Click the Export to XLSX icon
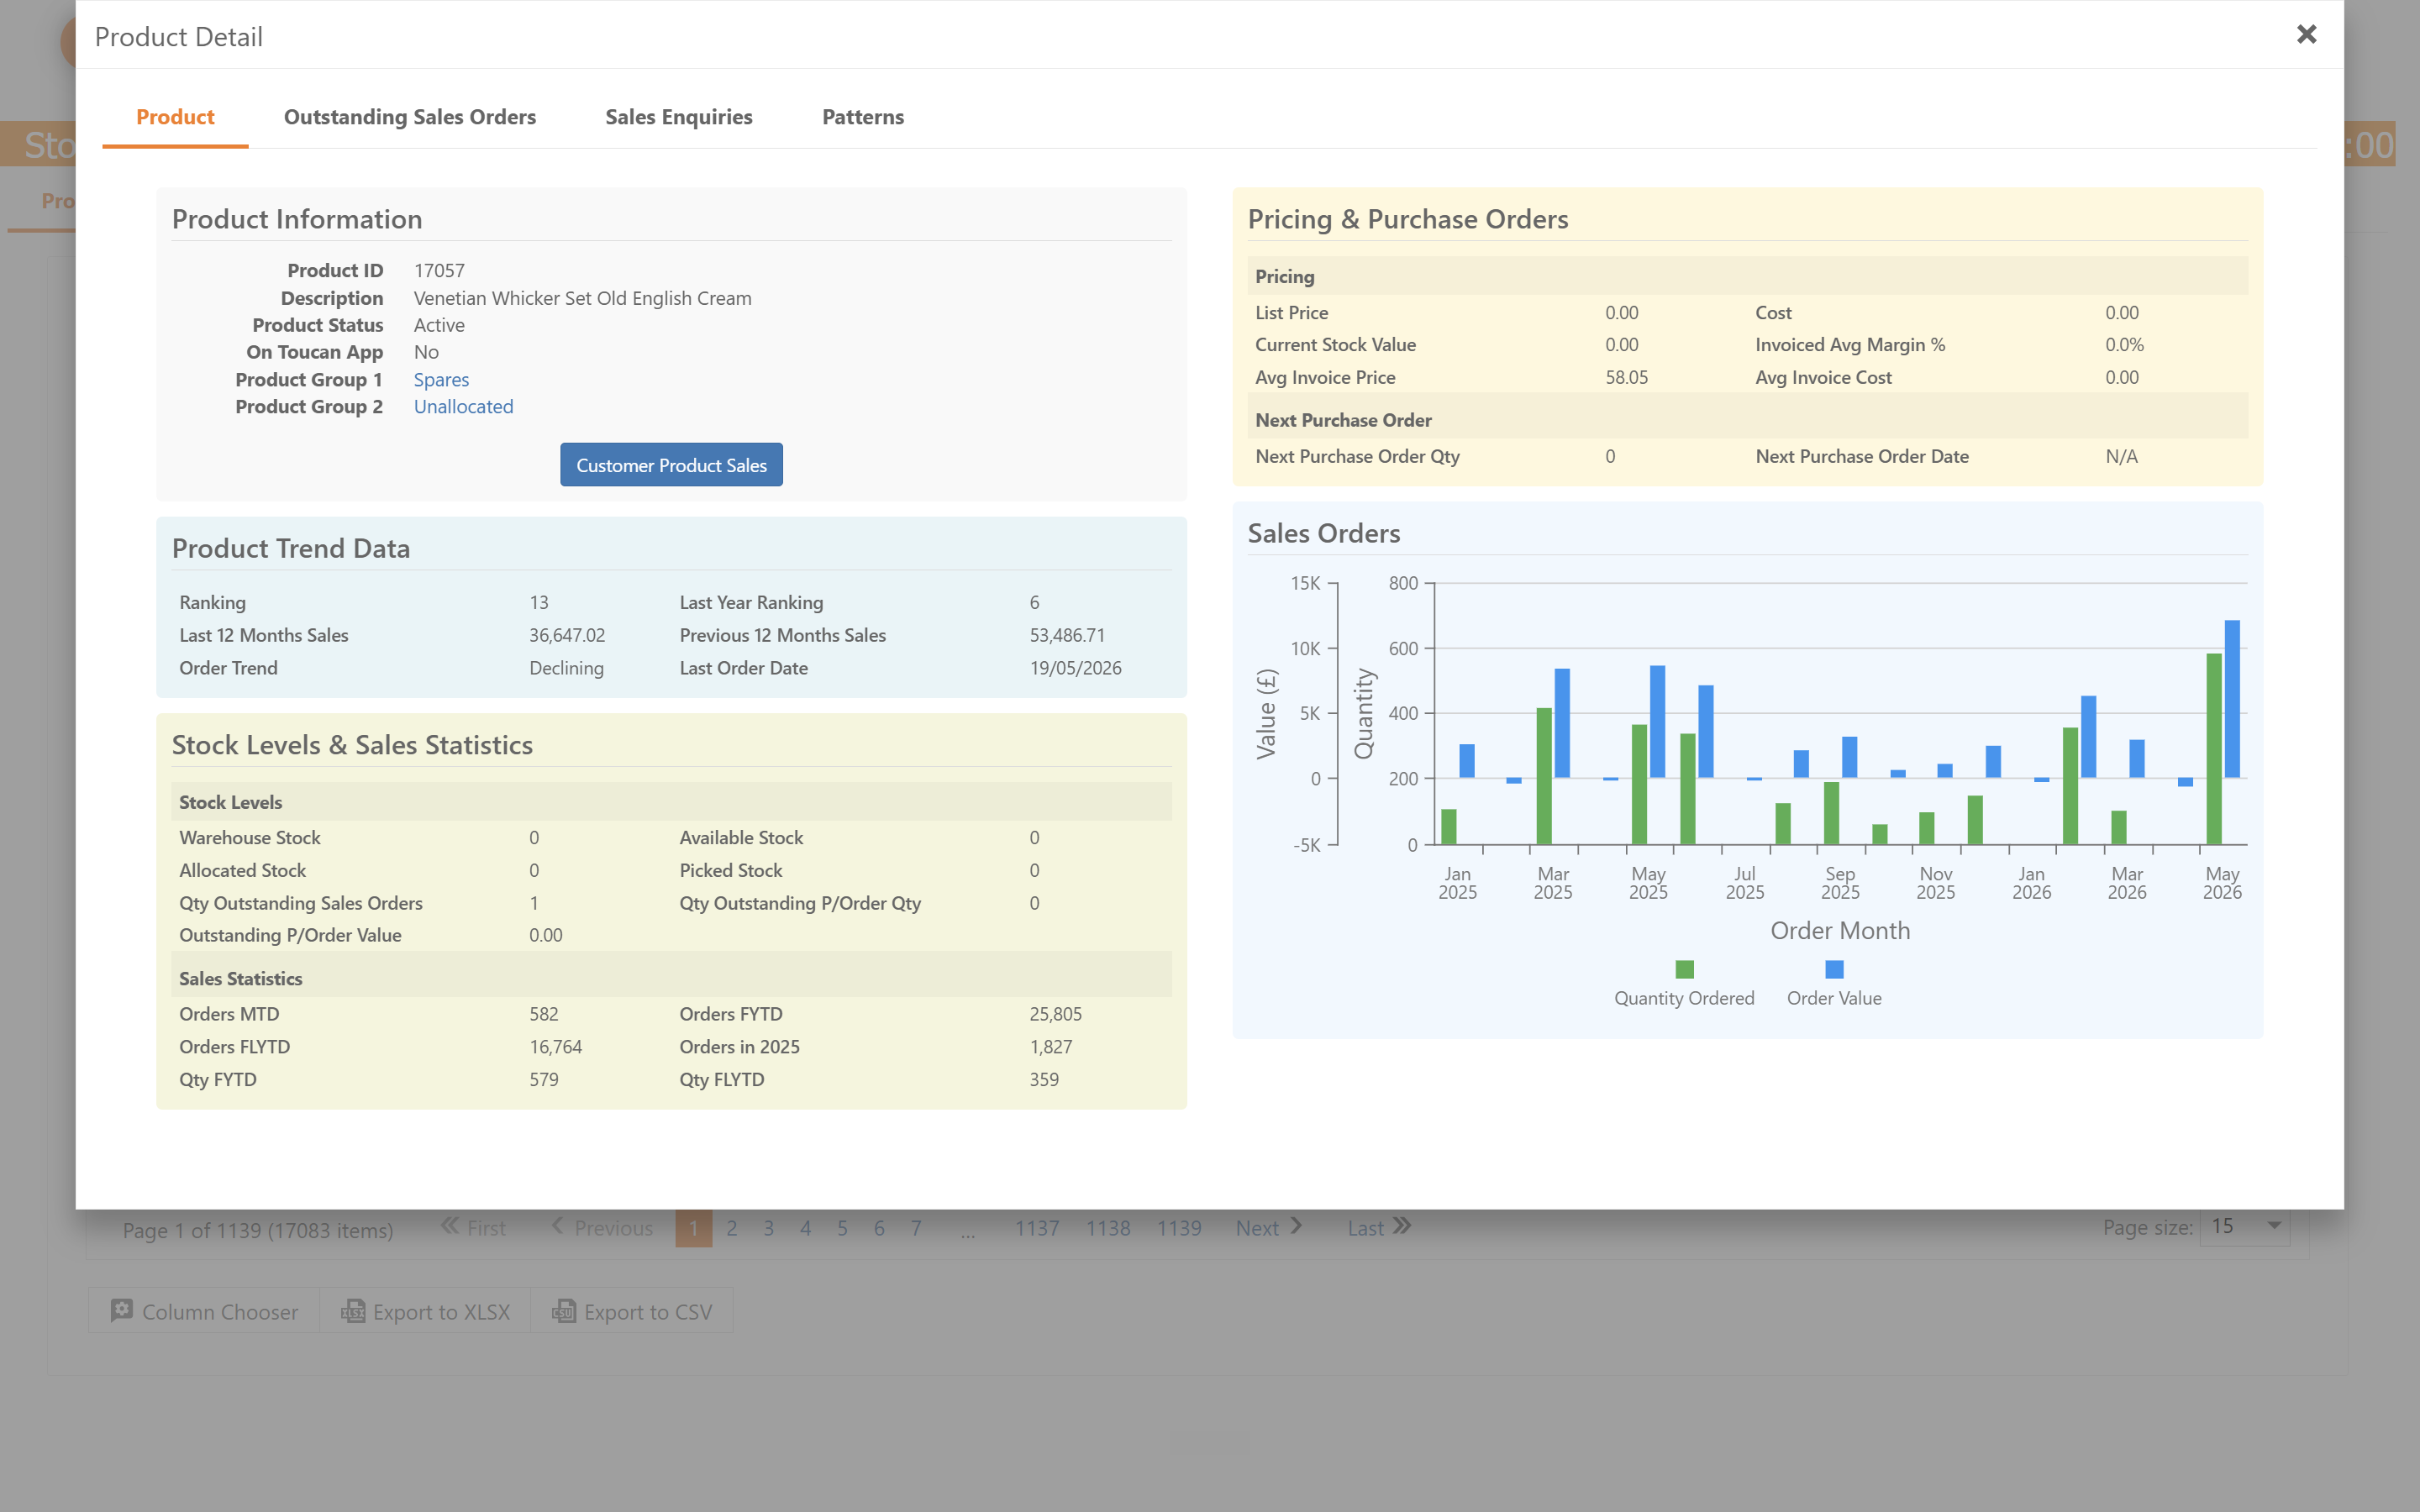This screenshot has width=2420, height=1512. (352, 1311)
